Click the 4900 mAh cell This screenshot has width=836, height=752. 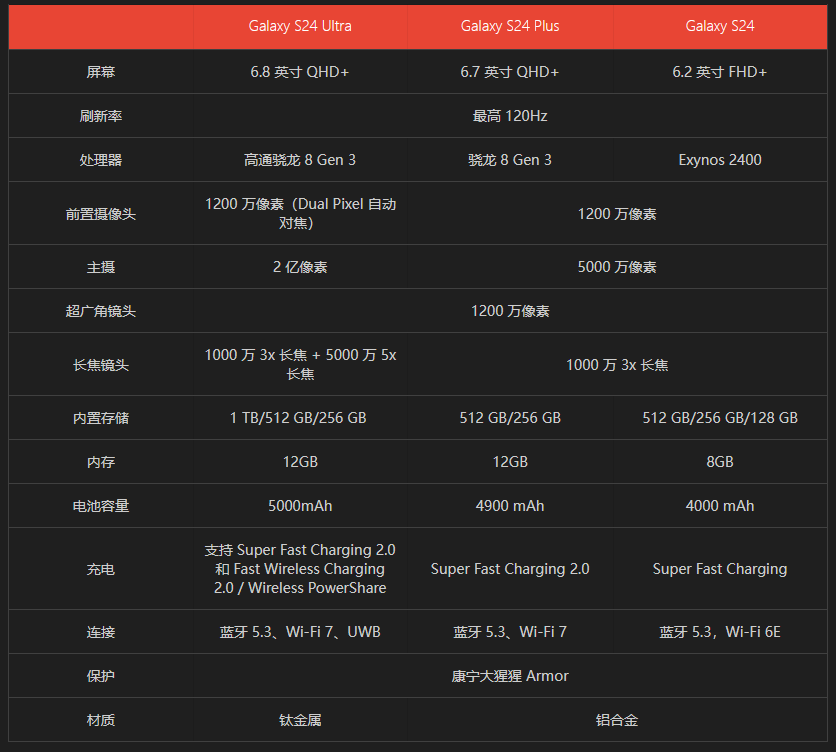pyautogui.click(x=510, y=506)
